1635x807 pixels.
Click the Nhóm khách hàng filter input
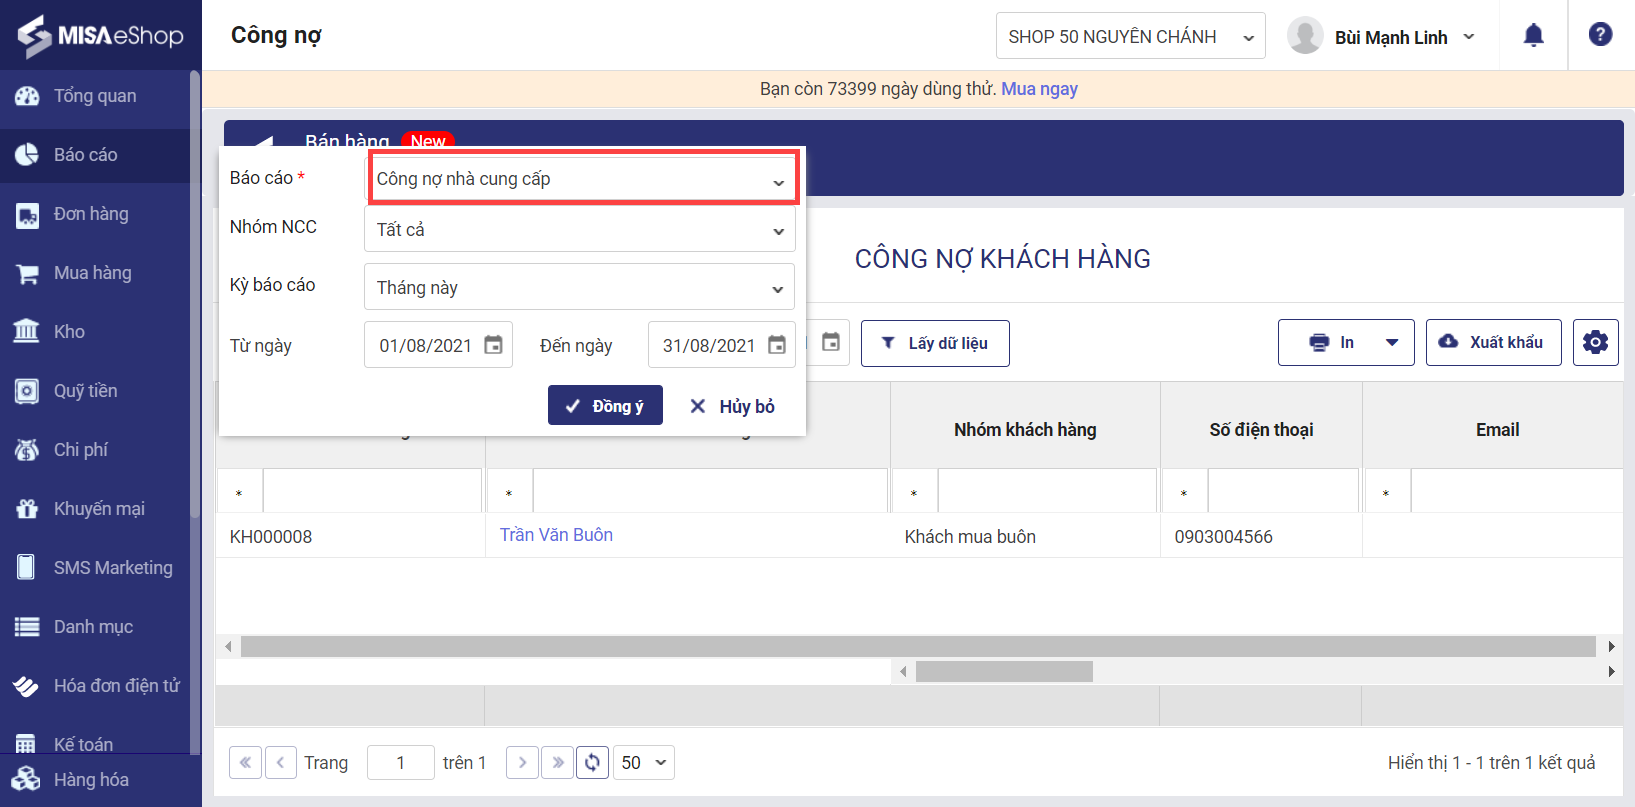1047,491
